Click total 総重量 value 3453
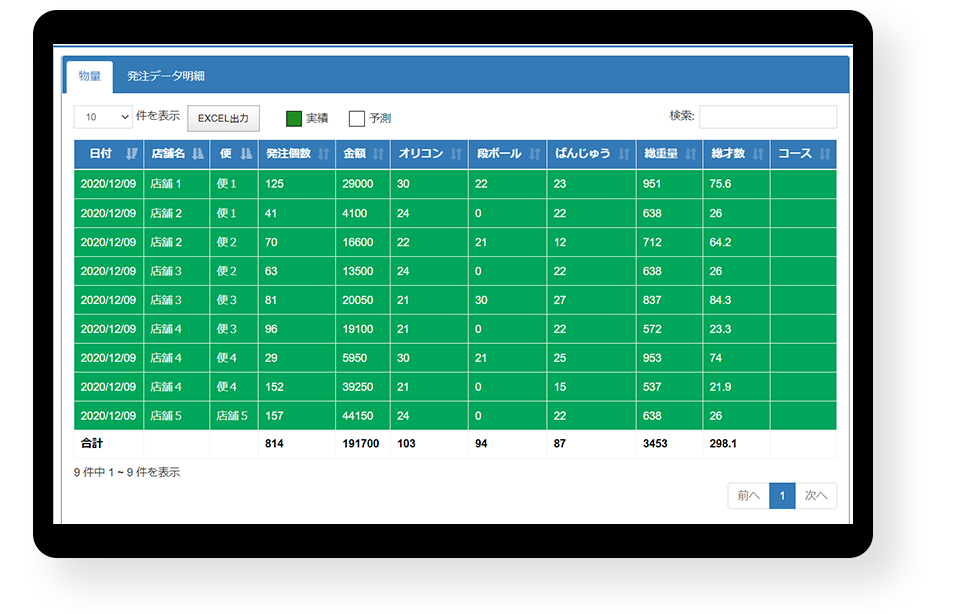The image size is (953, 614). click(x=655, y=444)
